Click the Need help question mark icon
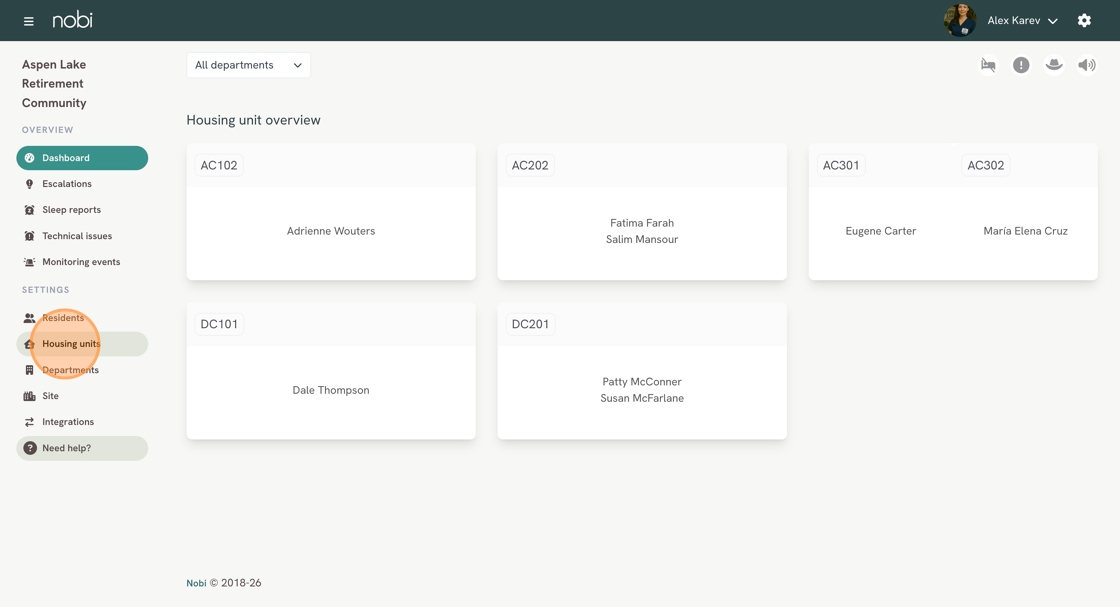1120x607 pixels. coord(30,448)
